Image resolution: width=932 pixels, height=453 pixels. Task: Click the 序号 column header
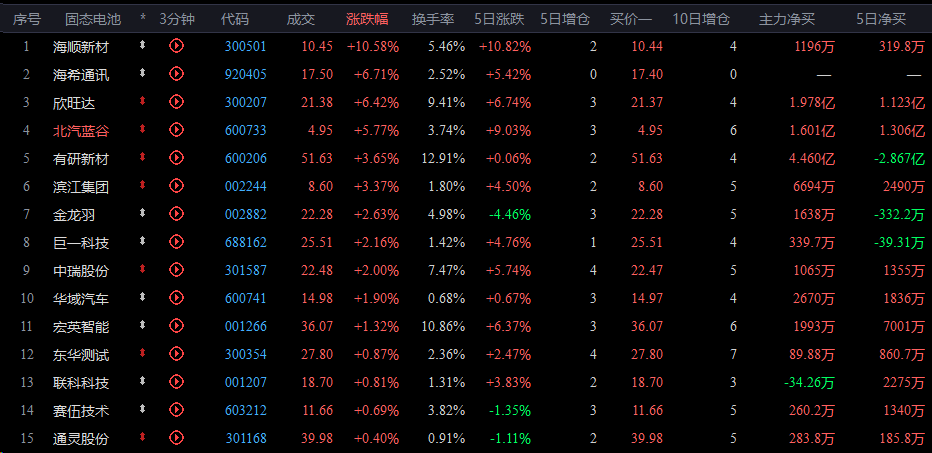(x=27, y=19)
